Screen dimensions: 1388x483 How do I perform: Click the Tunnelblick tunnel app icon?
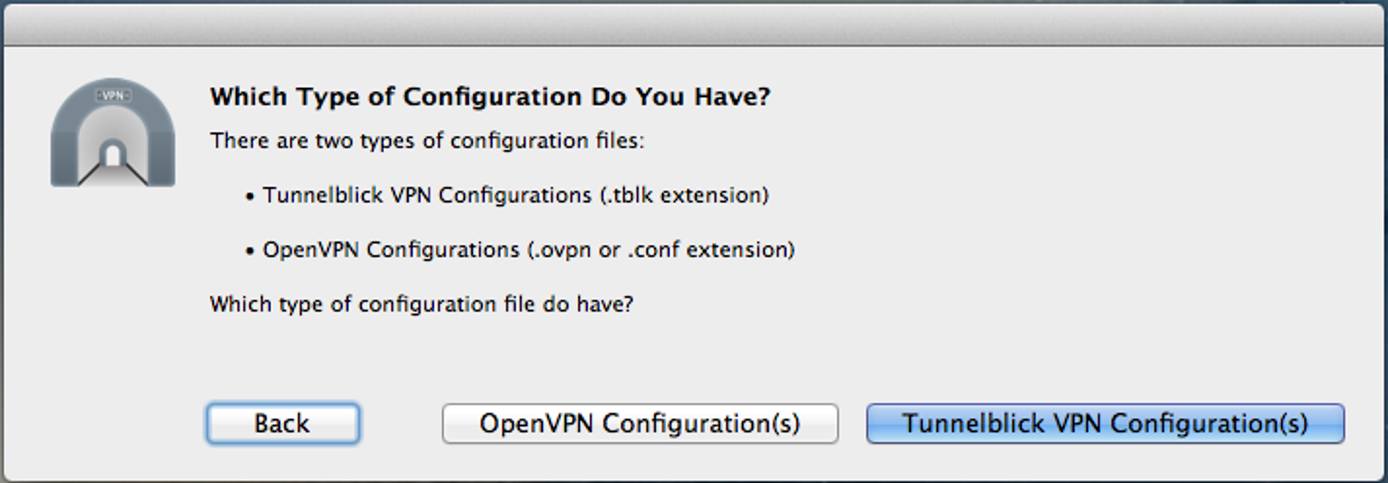click(113, 133)
